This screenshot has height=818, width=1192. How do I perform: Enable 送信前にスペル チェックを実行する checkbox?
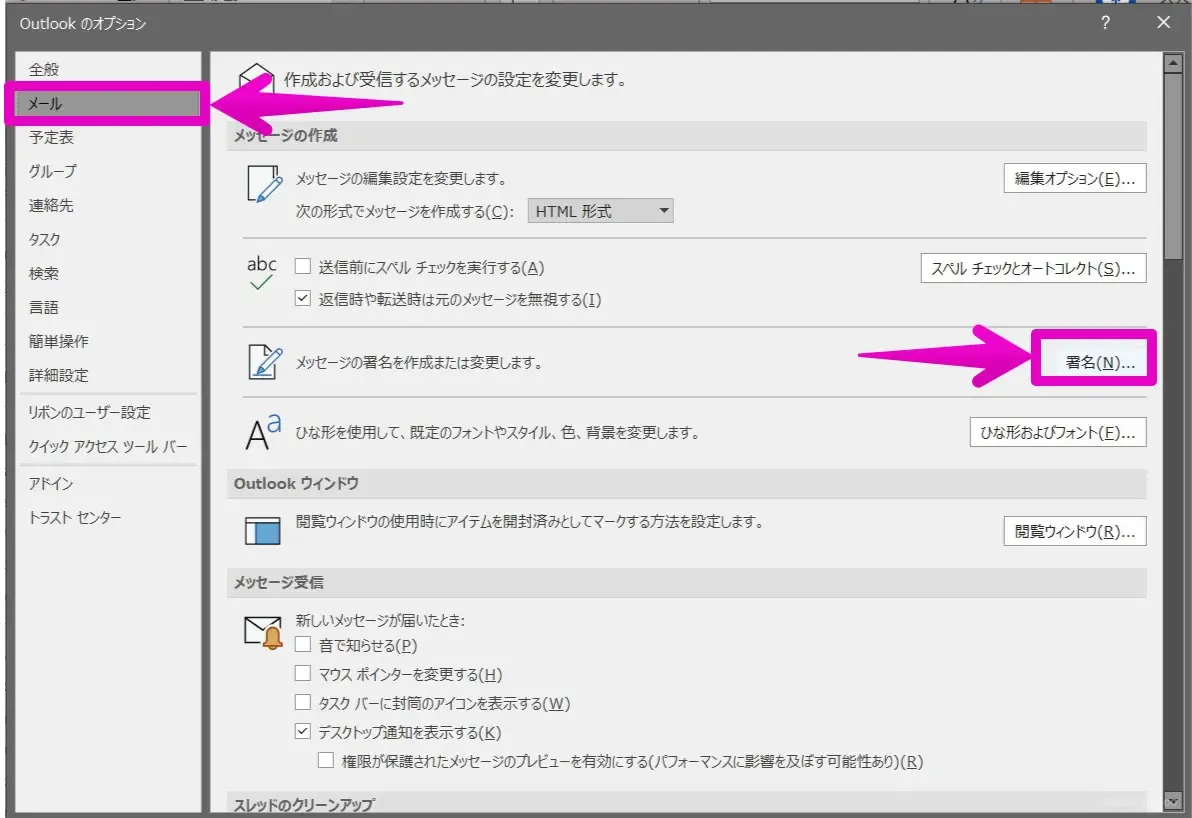(303, 266)
